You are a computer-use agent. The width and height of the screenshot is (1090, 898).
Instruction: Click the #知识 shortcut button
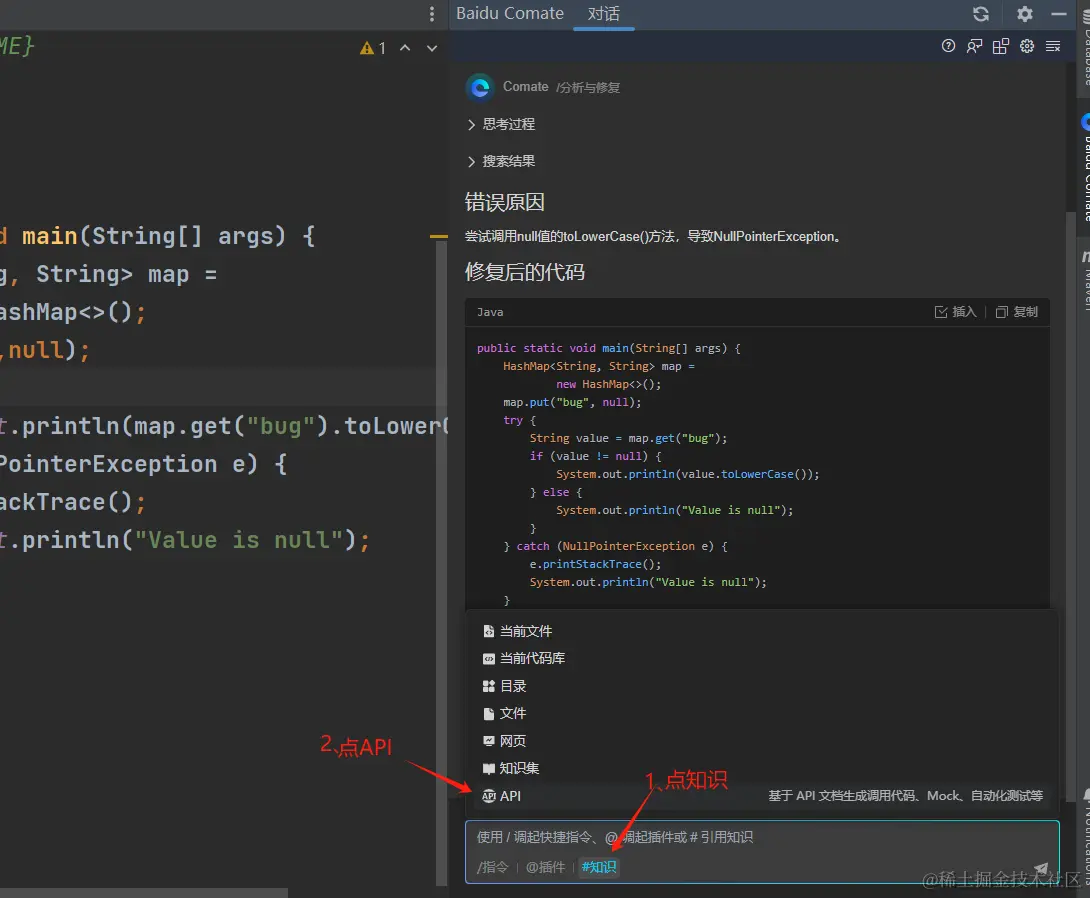599,867
